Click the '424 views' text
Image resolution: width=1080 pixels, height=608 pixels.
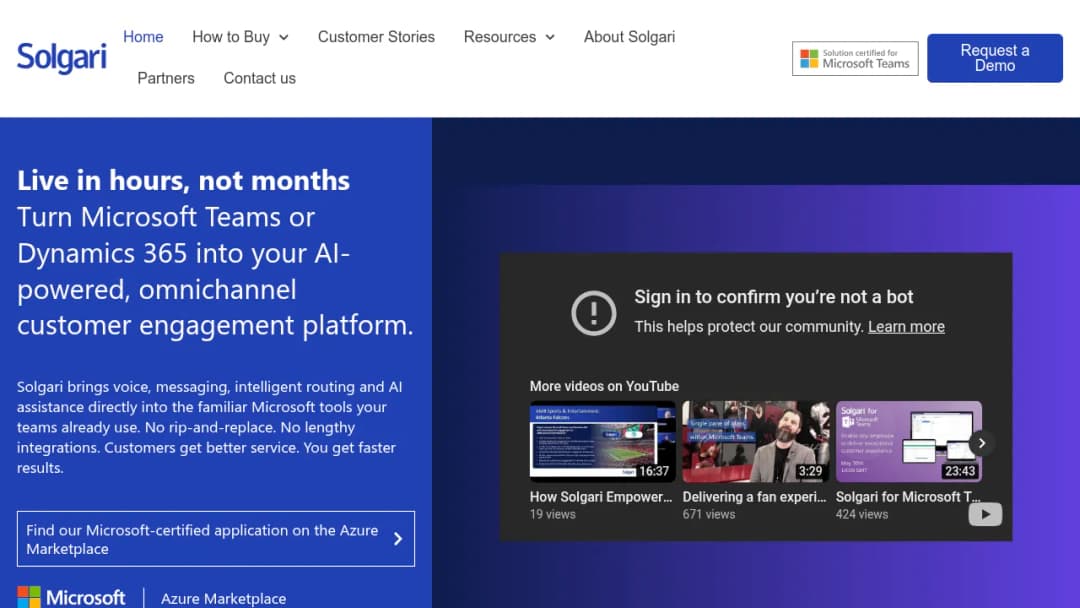pos(862,514)
